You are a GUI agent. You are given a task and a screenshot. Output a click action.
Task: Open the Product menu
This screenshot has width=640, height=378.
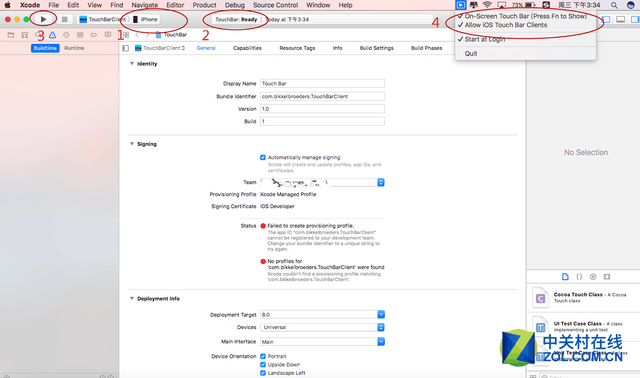(204, 5)
